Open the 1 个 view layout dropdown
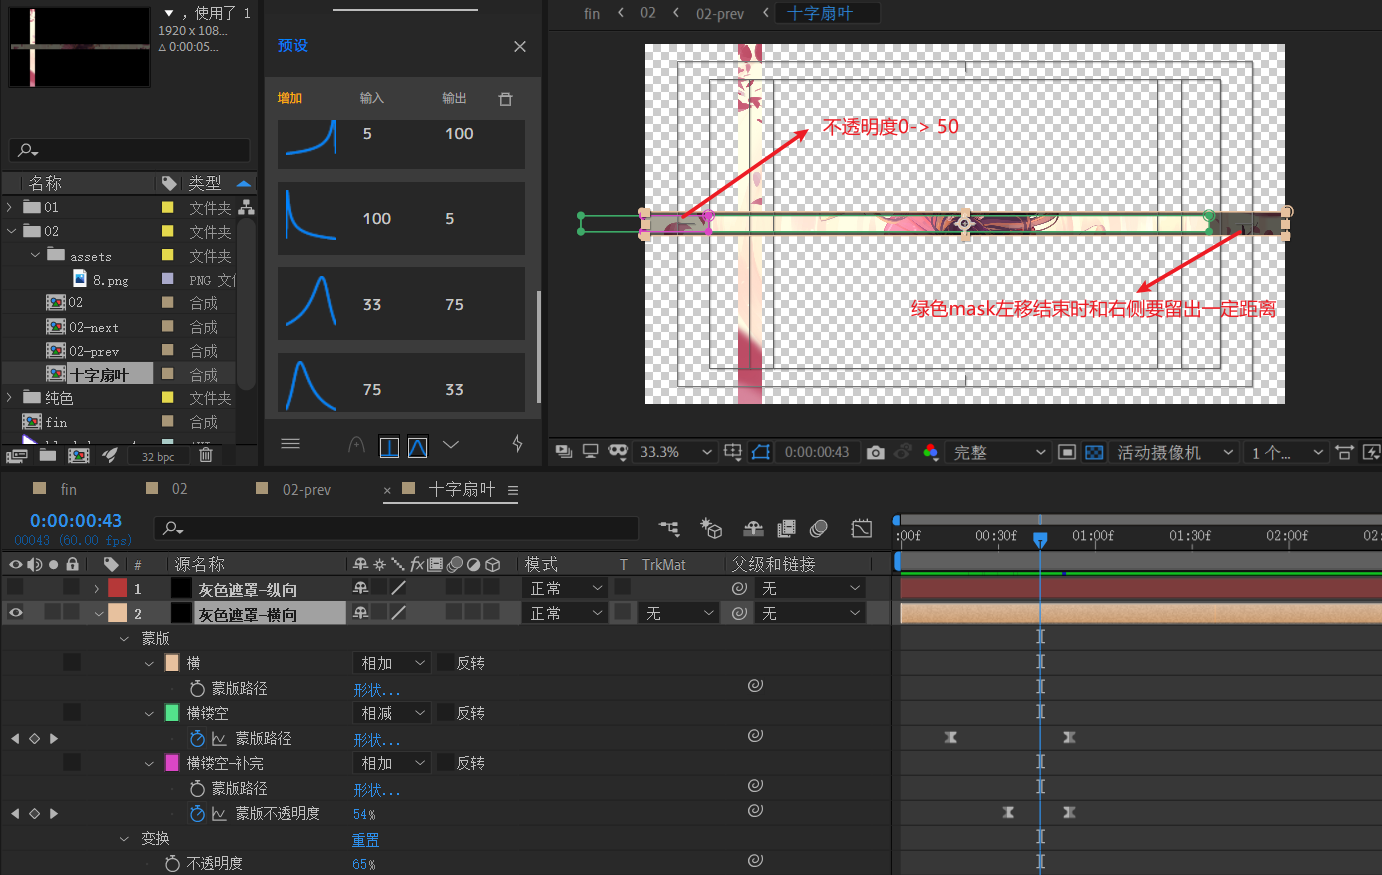 pos(1287,452)
